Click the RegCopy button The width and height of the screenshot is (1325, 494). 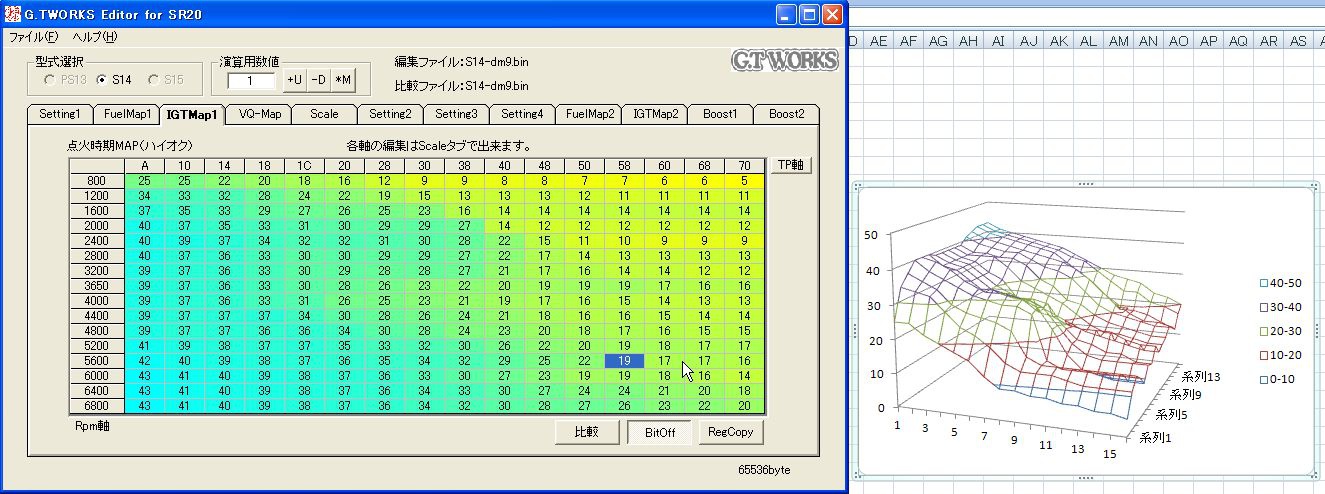[731, 432]
